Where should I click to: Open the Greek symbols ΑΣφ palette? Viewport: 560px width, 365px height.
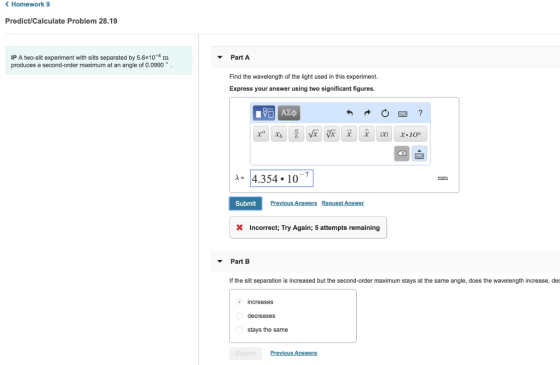pos(289,113)
